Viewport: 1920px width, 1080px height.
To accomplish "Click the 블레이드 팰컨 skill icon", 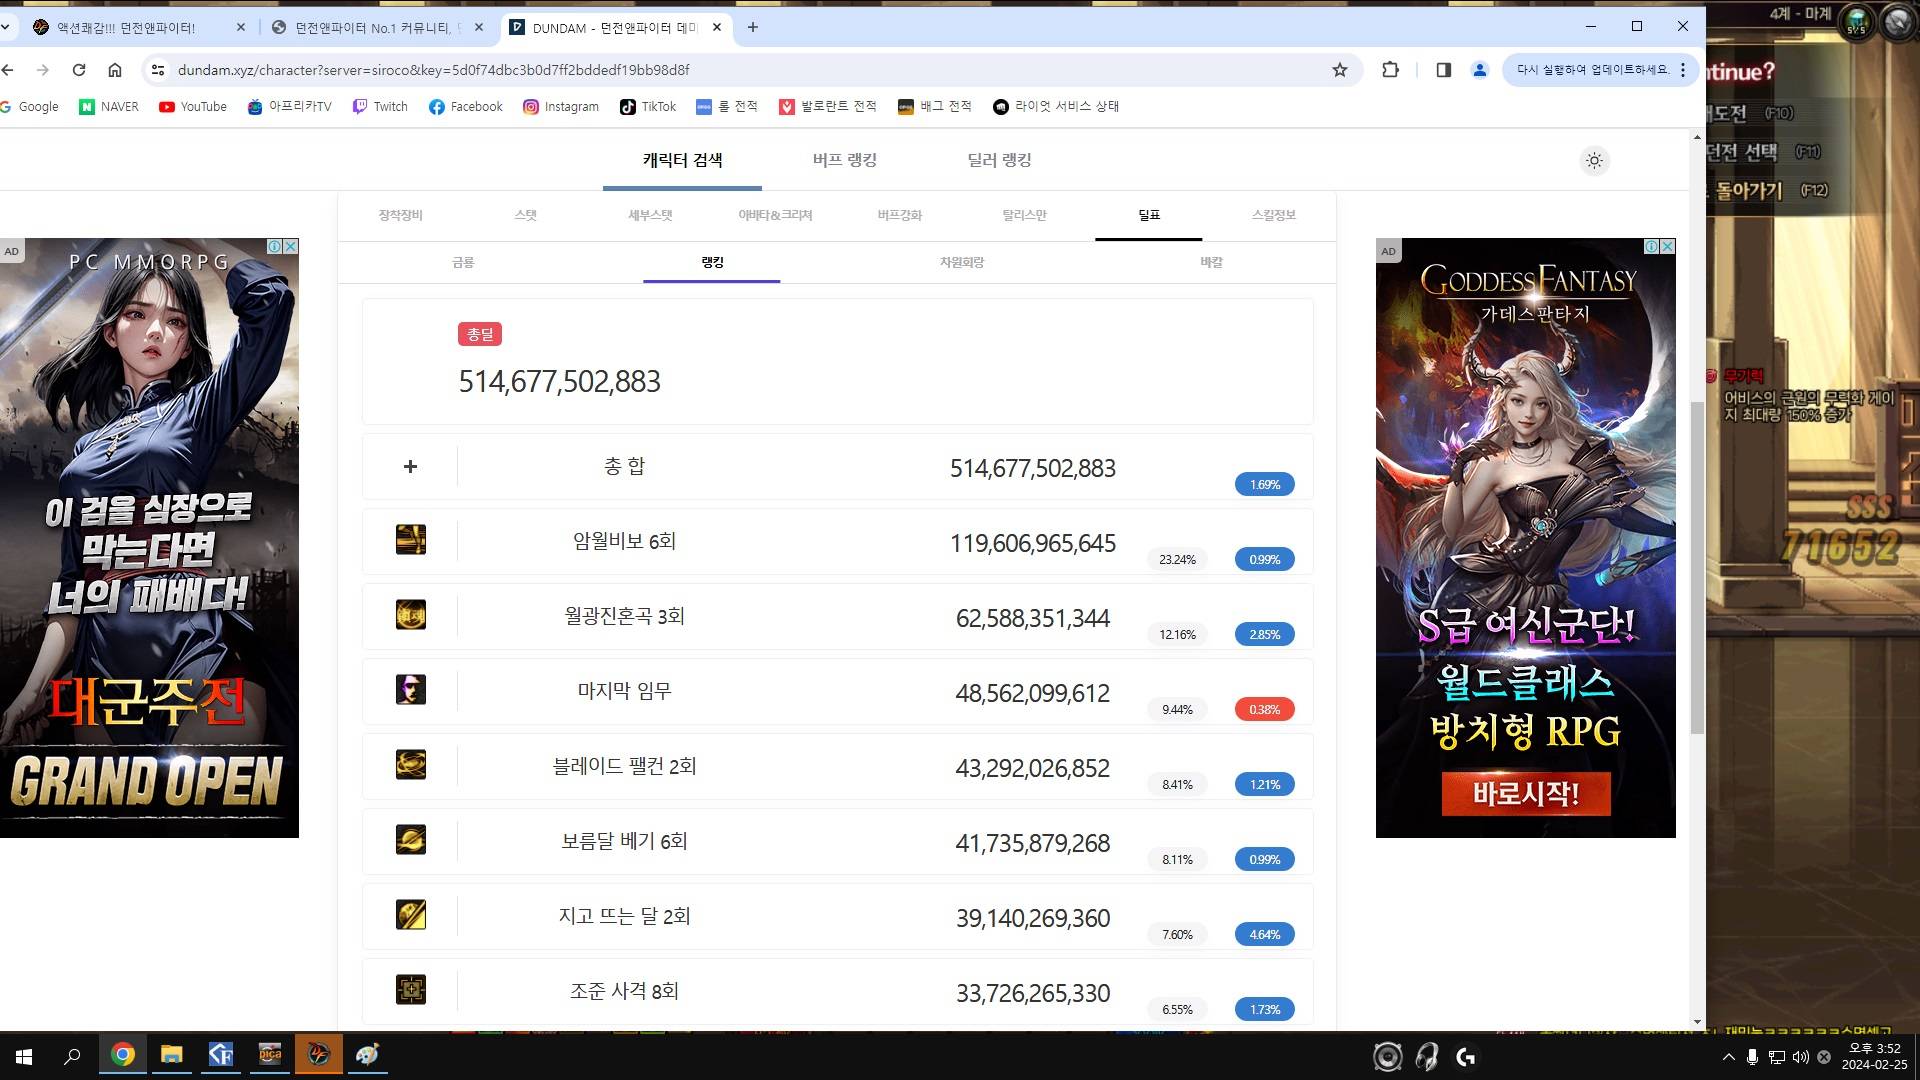I will point(411,765).
